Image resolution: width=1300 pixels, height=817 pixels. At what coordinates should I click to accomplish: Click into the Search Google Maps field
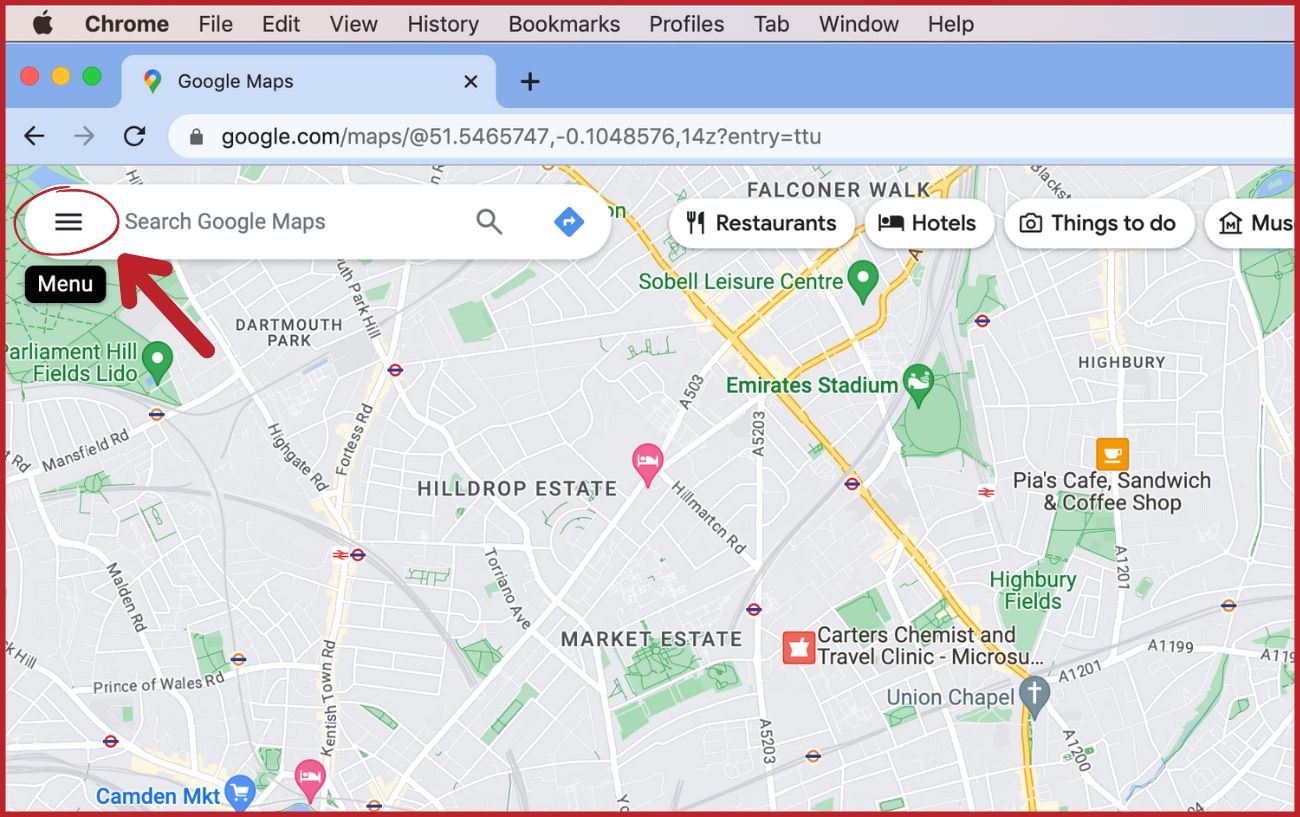pyautogui.click(x=290, y=222)
